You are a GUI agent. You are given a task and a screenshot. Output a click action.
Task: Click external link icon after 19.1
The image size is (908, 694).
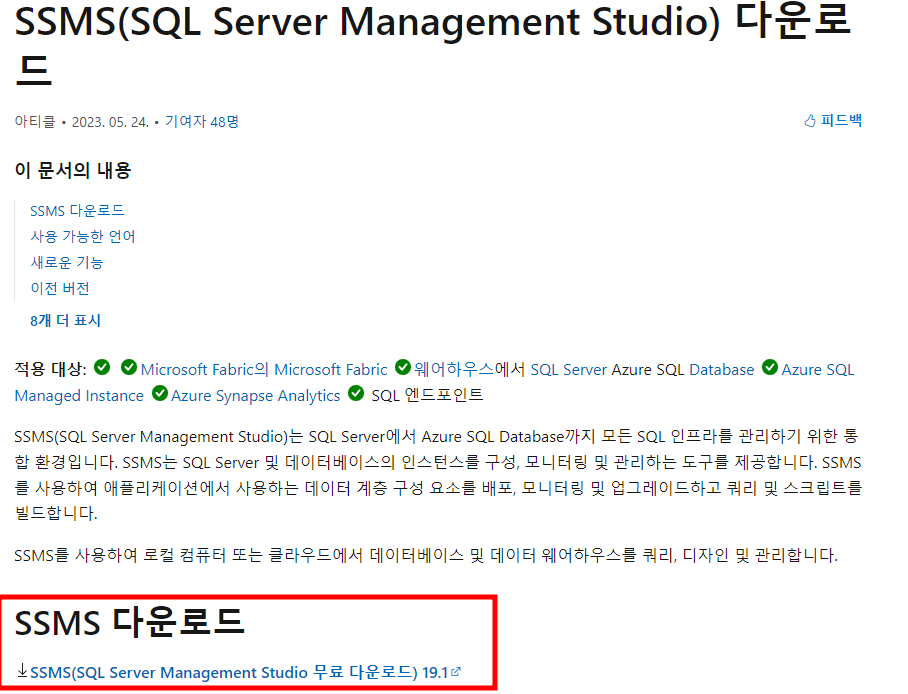[x=456, y=671]
